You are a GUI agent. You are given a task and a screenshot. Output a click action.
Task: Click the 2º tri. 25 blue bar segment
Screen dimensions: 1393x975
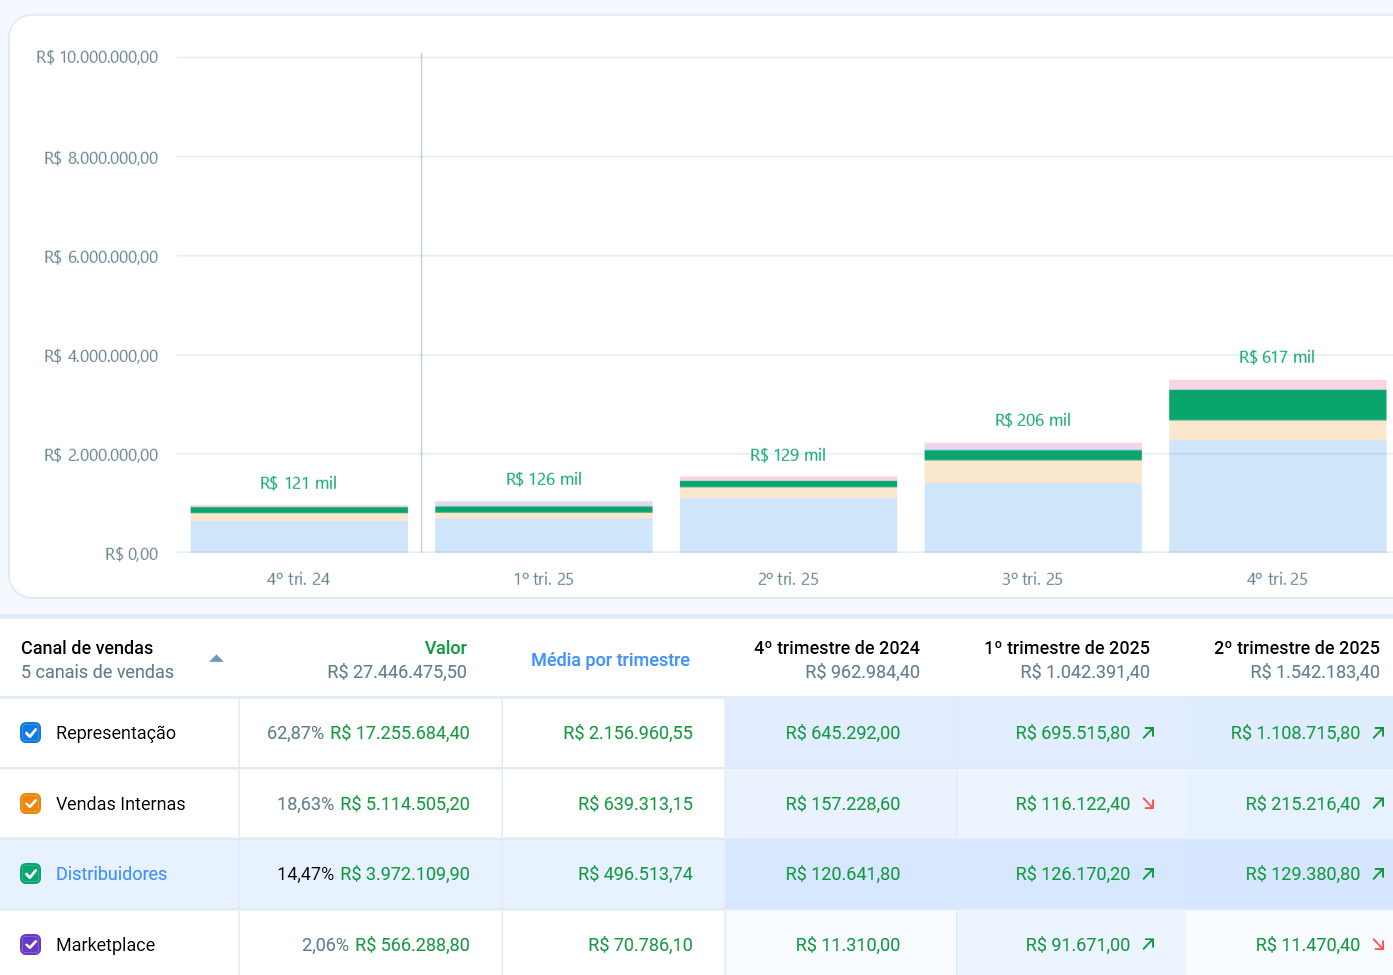coord(788,525)
